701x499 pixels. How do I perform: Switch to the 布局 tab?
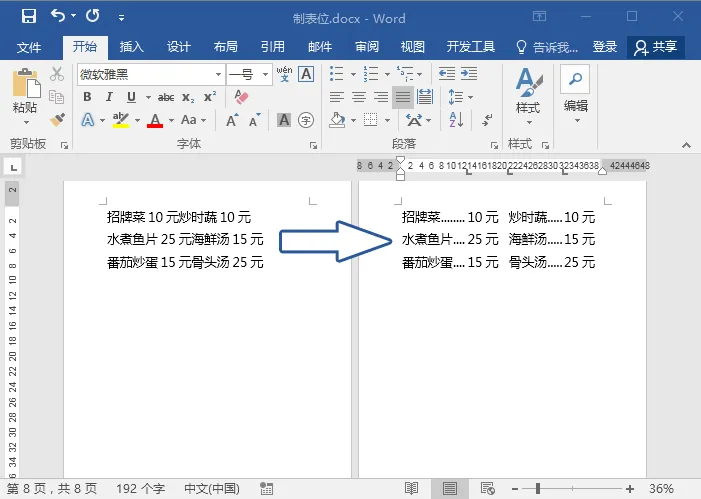pos(226,47)
